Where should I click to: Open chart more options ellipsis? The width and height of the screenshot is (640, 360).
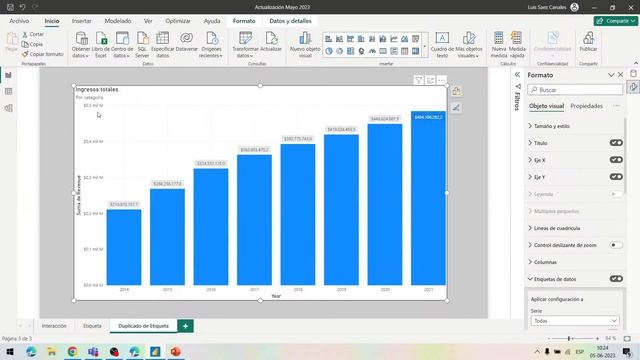(442, 80)
